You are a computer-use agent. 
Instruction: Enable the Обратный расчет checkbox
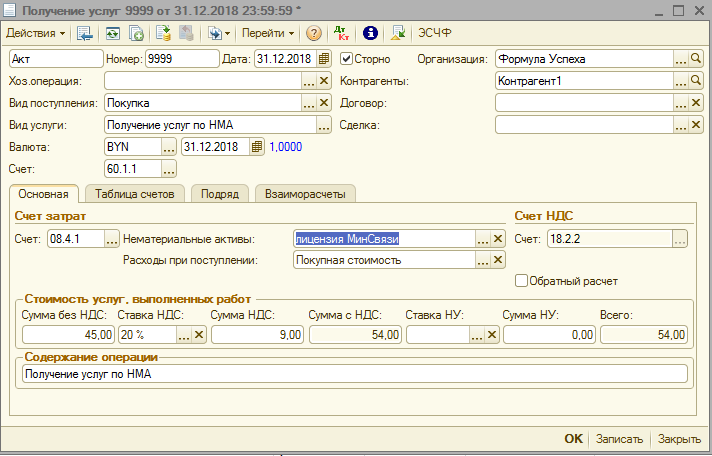(x=521, y=281)
